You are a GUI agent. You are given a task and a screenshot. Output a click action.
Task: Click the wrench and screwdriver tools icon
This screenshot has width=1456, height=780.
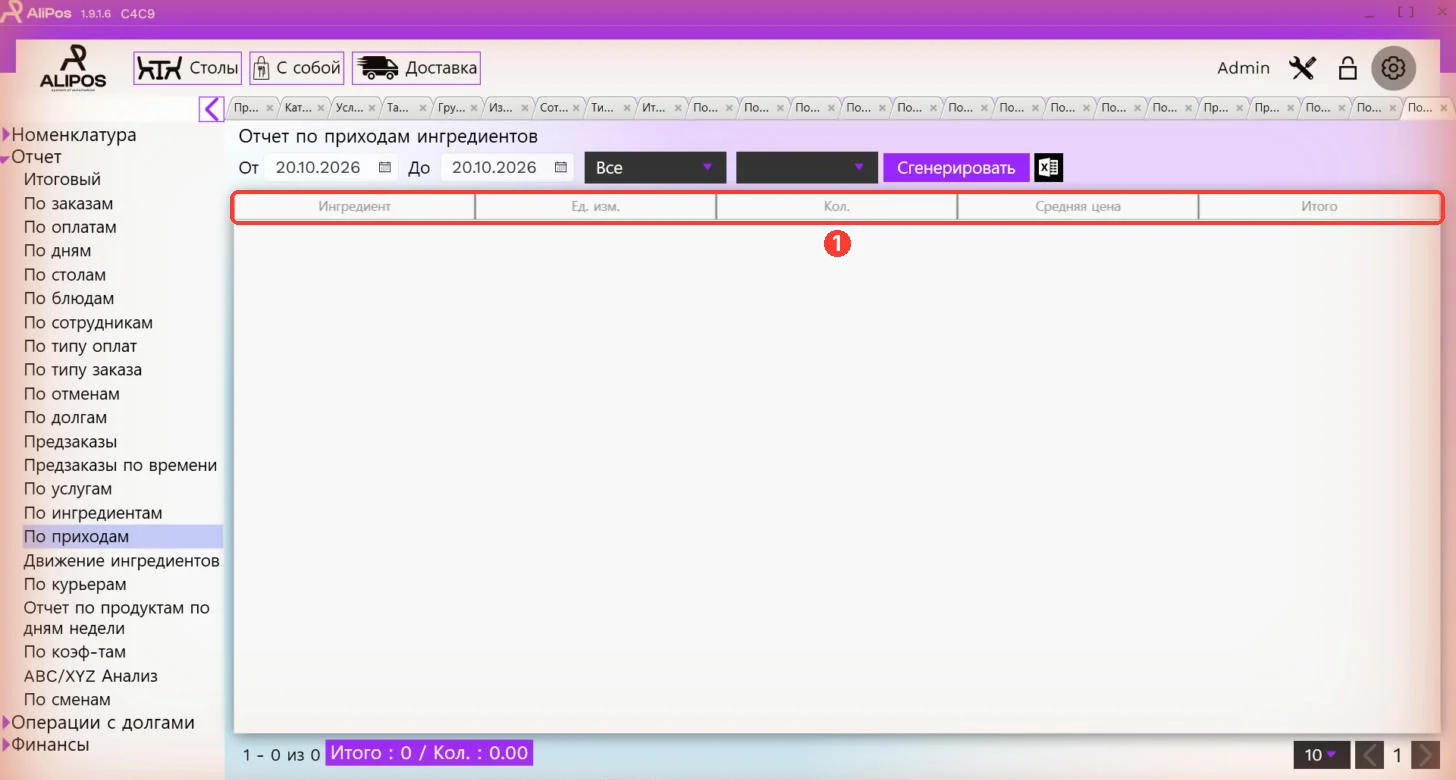[1302, 68]
